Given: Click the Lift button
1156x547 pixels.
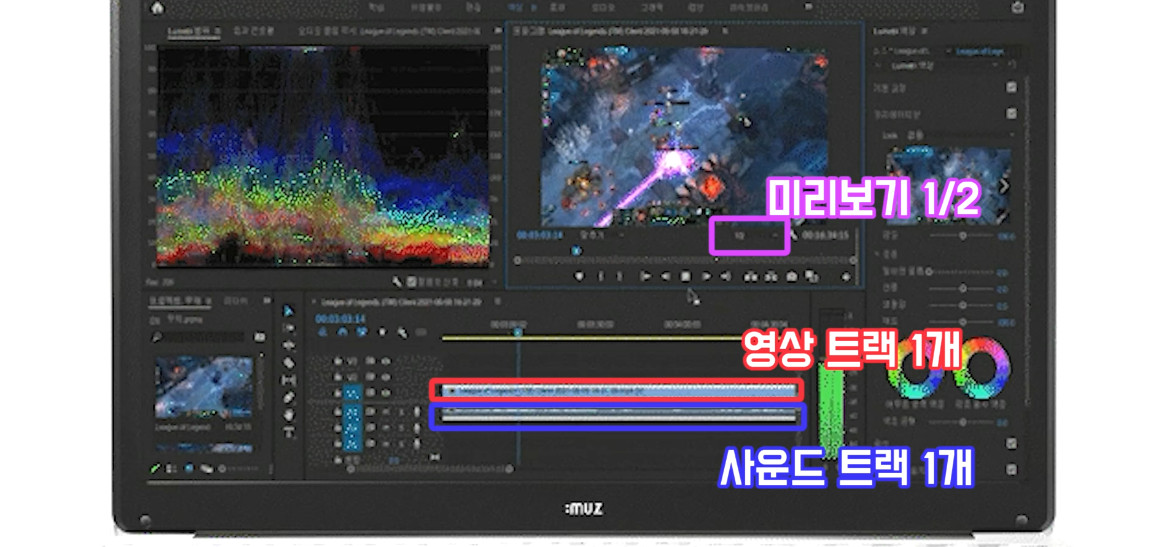Looking at the screenshot, I should (752, 276).
